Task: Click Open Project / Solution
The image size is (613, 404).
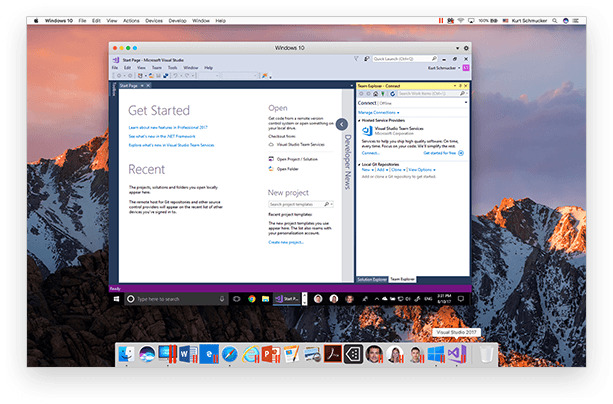Action: (293, 159)
